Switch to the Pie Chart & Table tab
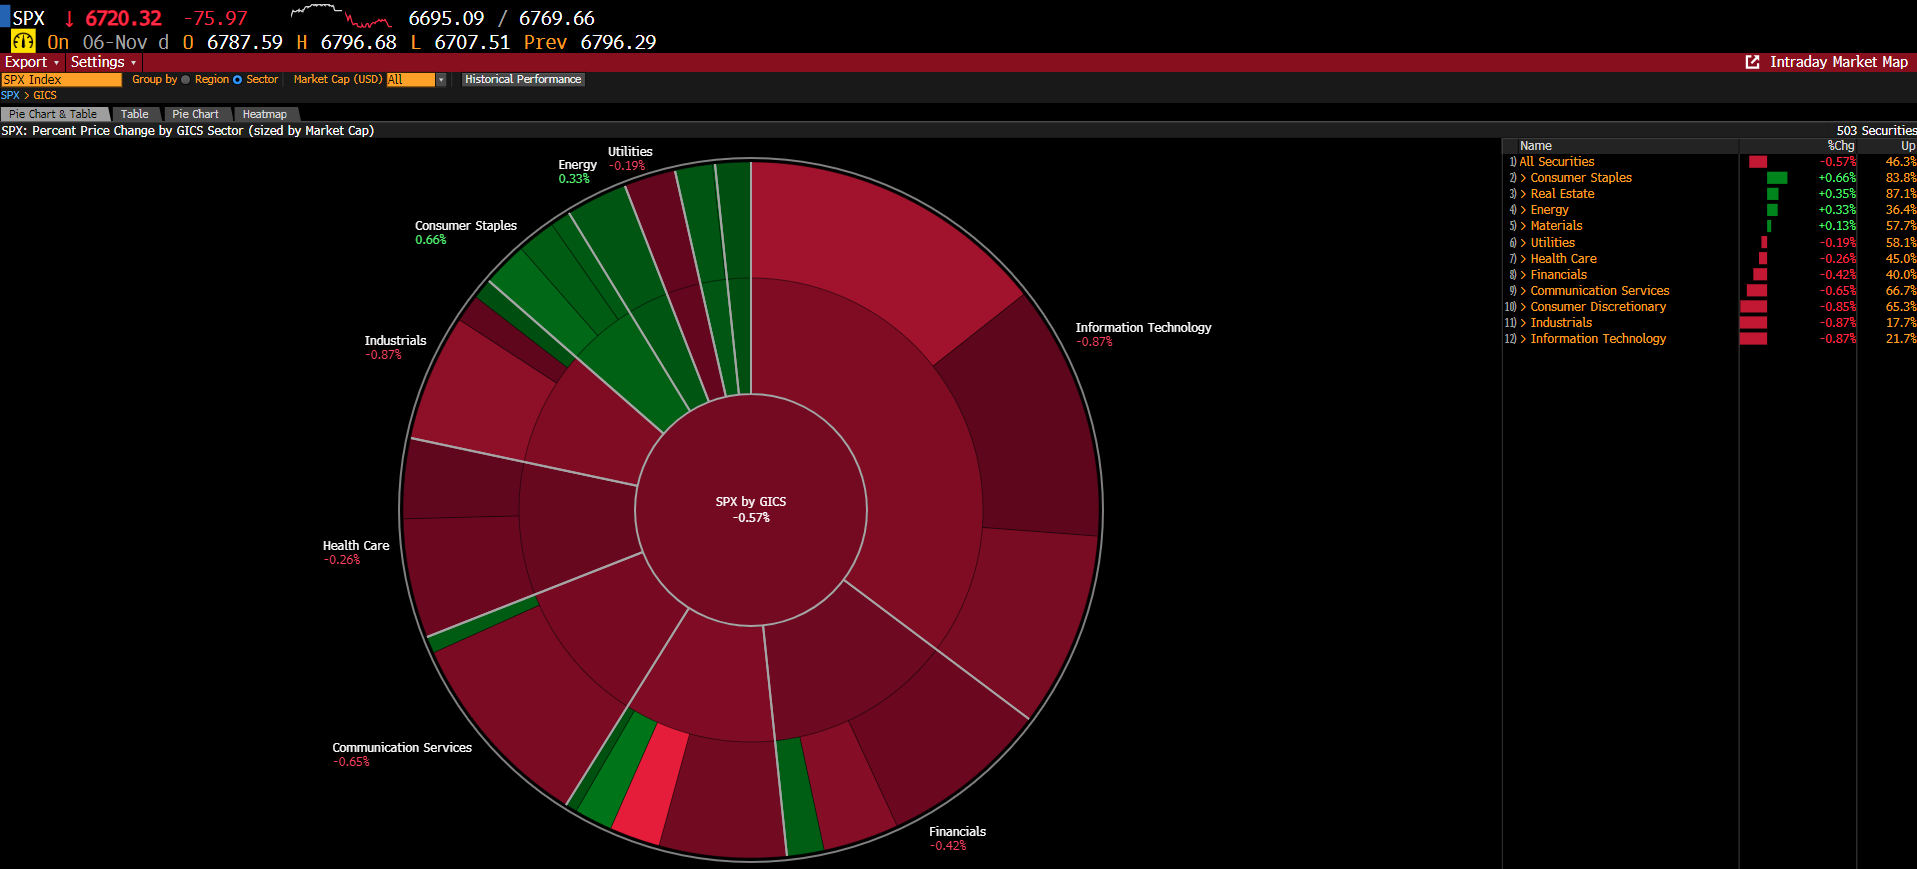 pos(54,114)
